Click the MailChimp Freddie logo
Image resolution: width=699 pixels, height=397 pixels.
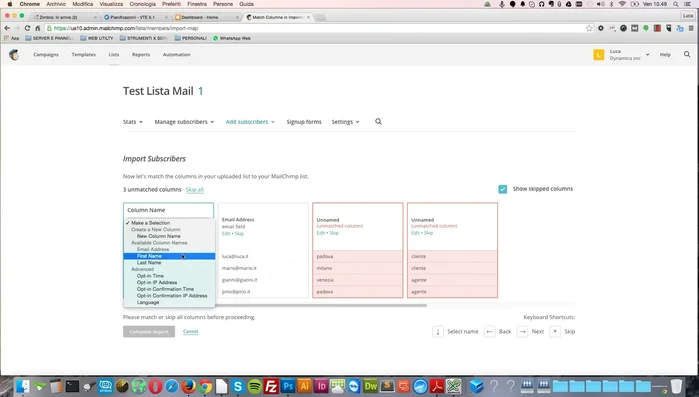[14, 54]
